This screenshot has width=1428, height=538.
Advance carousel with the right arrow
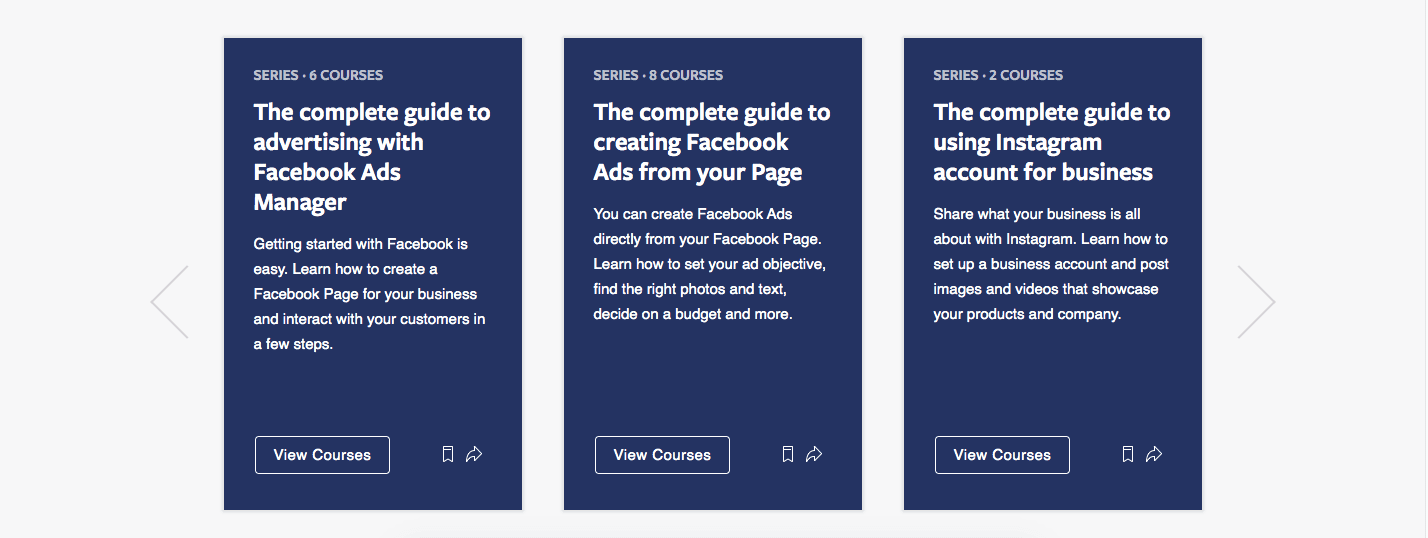click(1256, 302)
